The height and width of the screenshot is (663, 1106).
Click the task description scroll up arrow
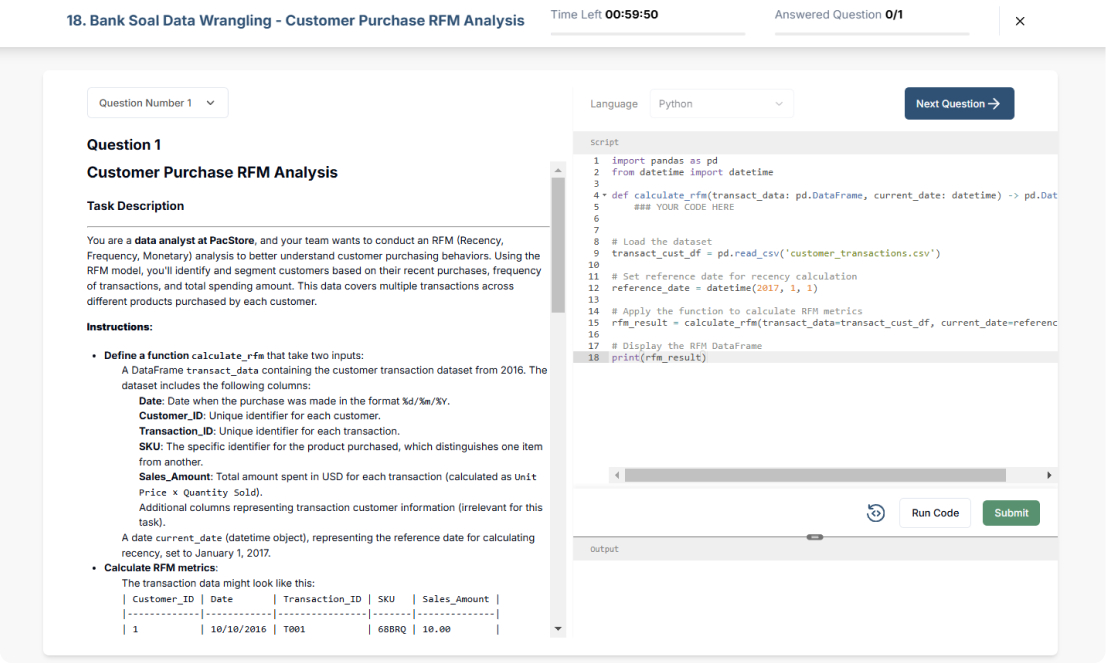tap(558, 170)
